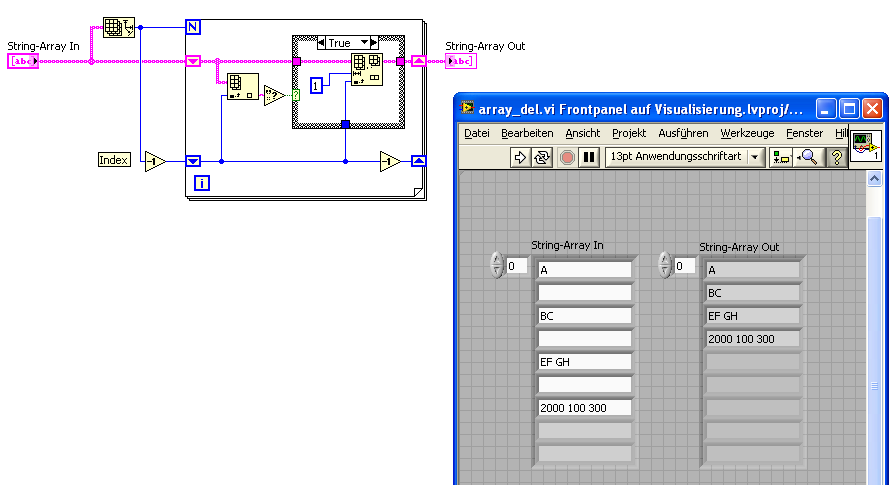This screenshot has width=895, height=485.
Task: Open the font dropdown '13pt Anwendungsschriftart'
Action: pyautogui.click(x=685, y=156)
